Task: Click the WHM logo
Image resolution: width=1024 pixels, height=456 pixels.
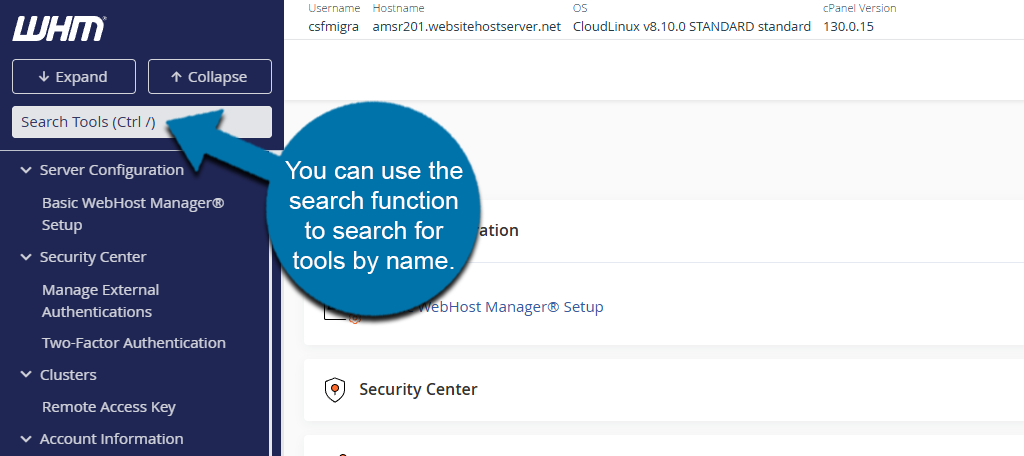Action: [x=58, y=29]
